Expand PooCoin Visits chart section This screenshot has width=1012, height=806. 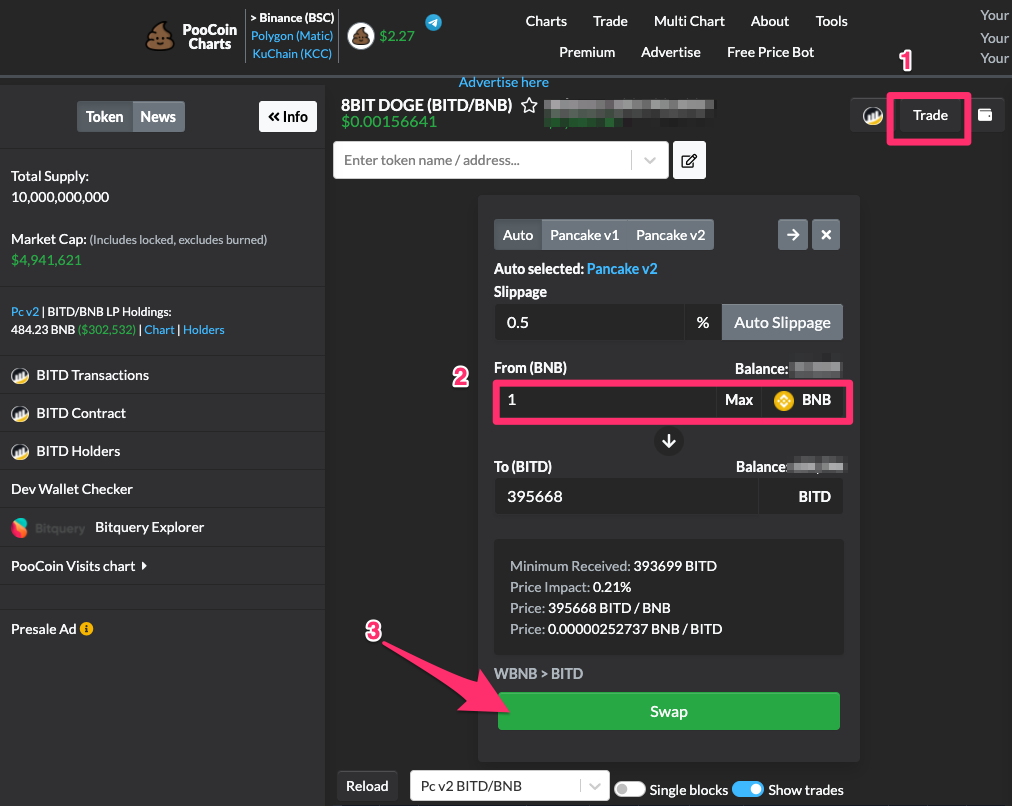(x=79, y=566)
